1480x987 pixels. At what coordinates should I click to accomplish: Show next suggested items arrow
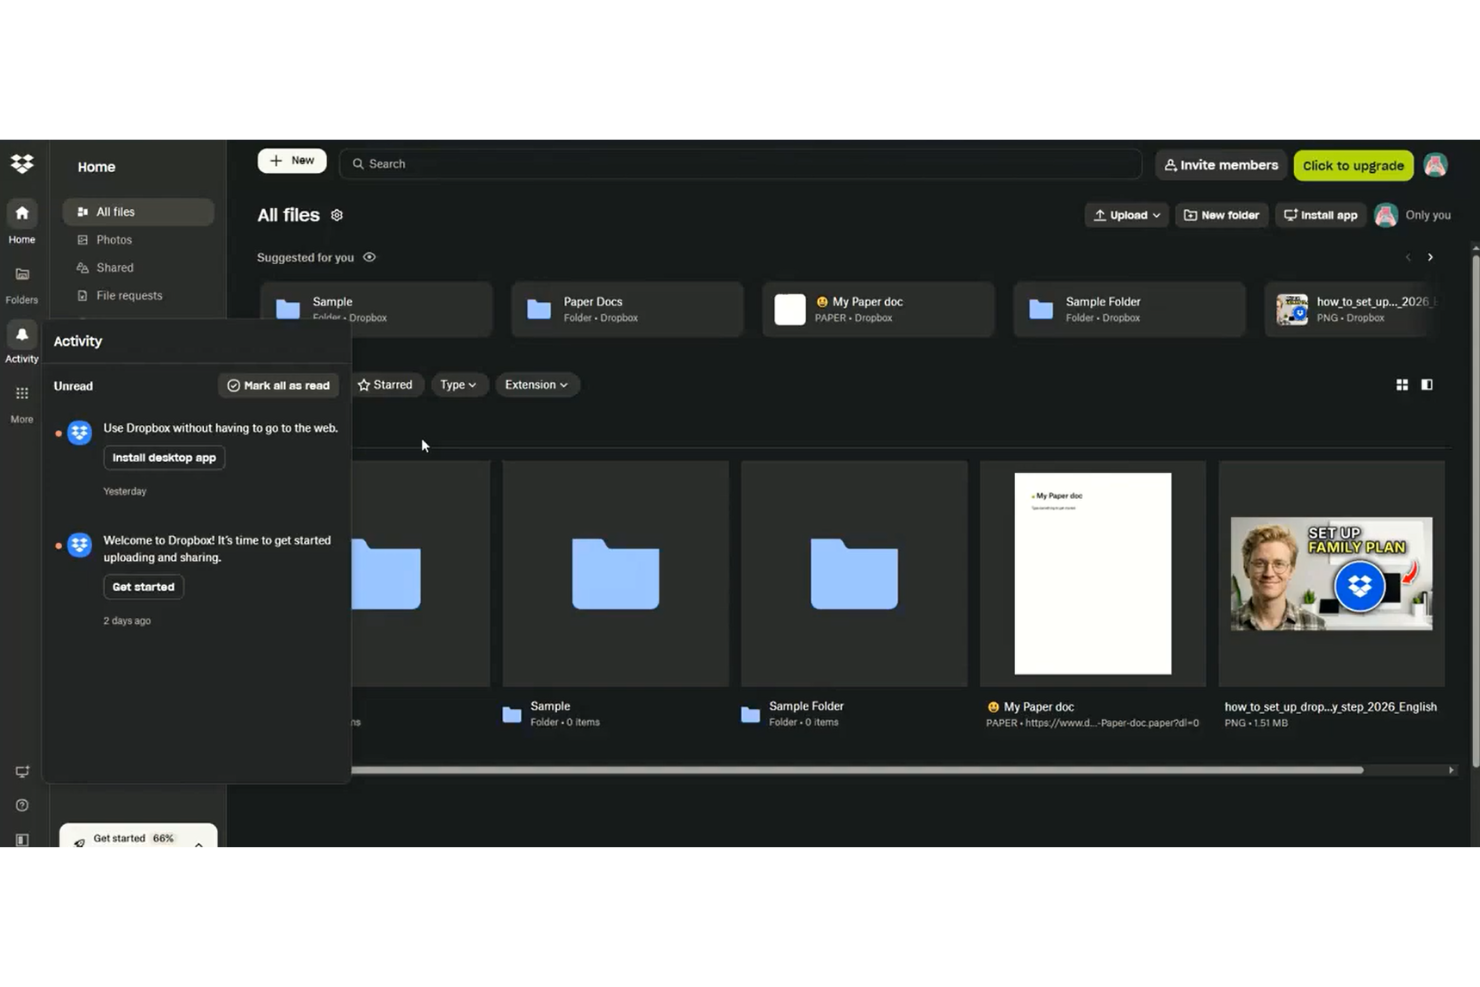[1430, 258]
